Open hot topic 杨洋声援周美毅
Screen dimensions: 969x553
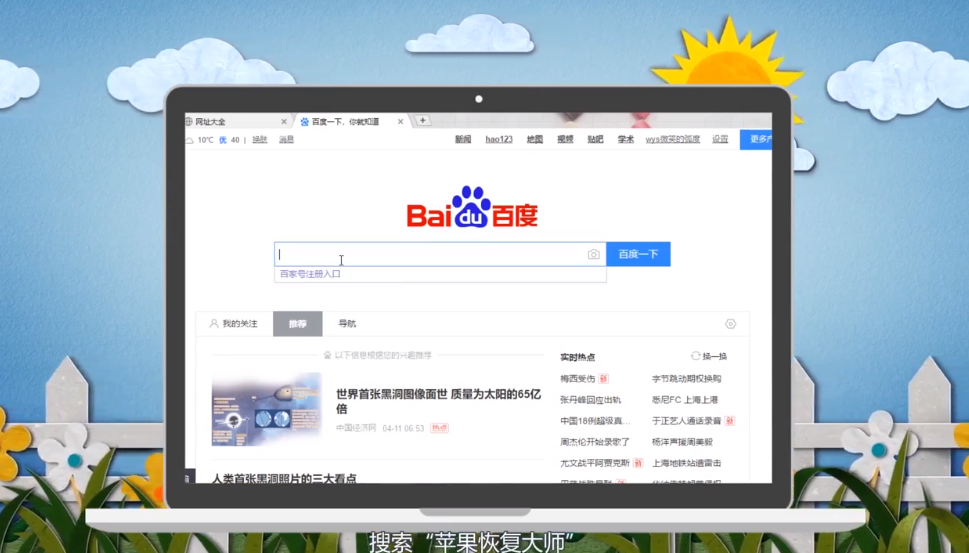click(x=682, y=442)
